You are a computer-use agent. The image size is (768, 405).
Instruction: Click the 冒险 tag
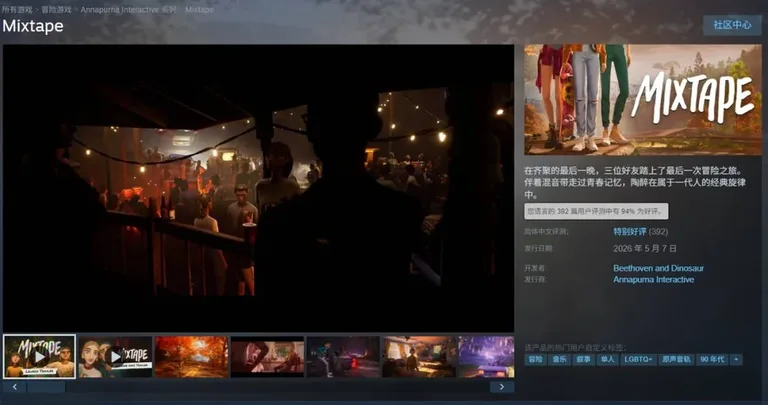[x=535, y=359]
